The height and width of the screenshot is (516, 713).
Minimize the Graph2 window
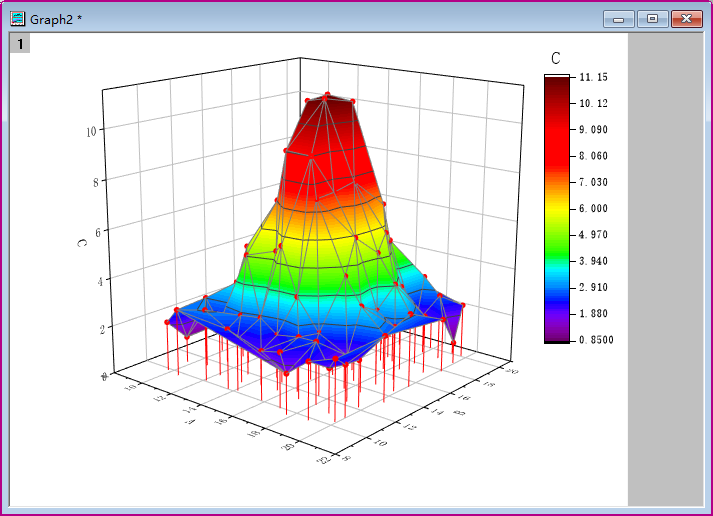618,19
